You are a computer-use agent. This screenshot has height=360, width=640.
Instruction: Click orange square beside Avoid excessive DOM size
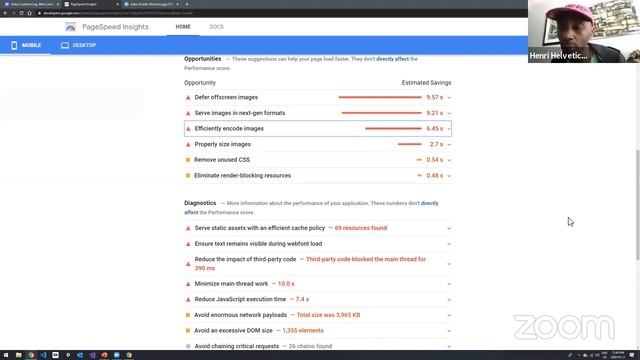click(188, 331)
